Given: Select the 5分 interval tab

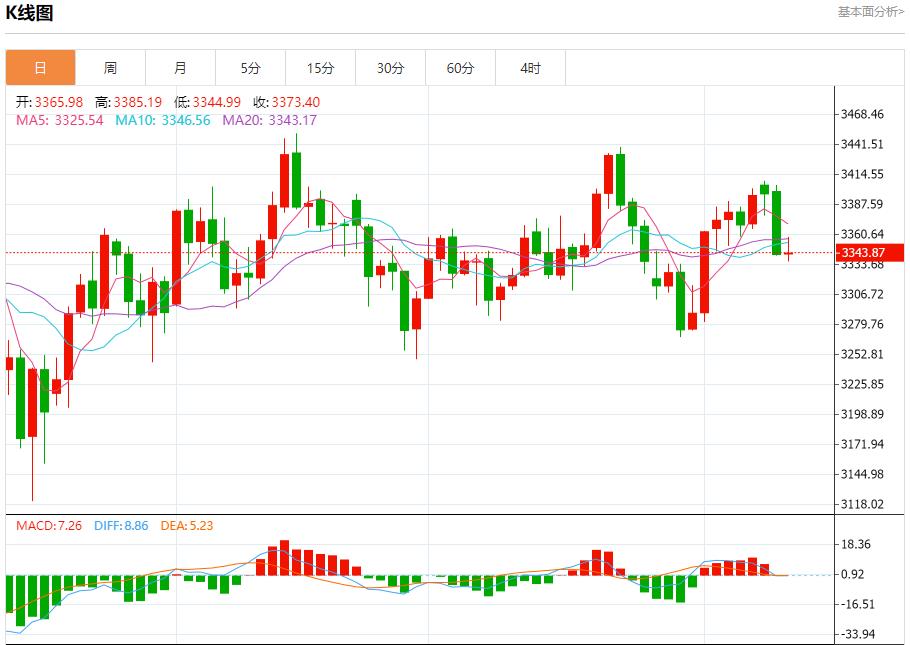Looking at the screenshot, I should click(250, 68).
